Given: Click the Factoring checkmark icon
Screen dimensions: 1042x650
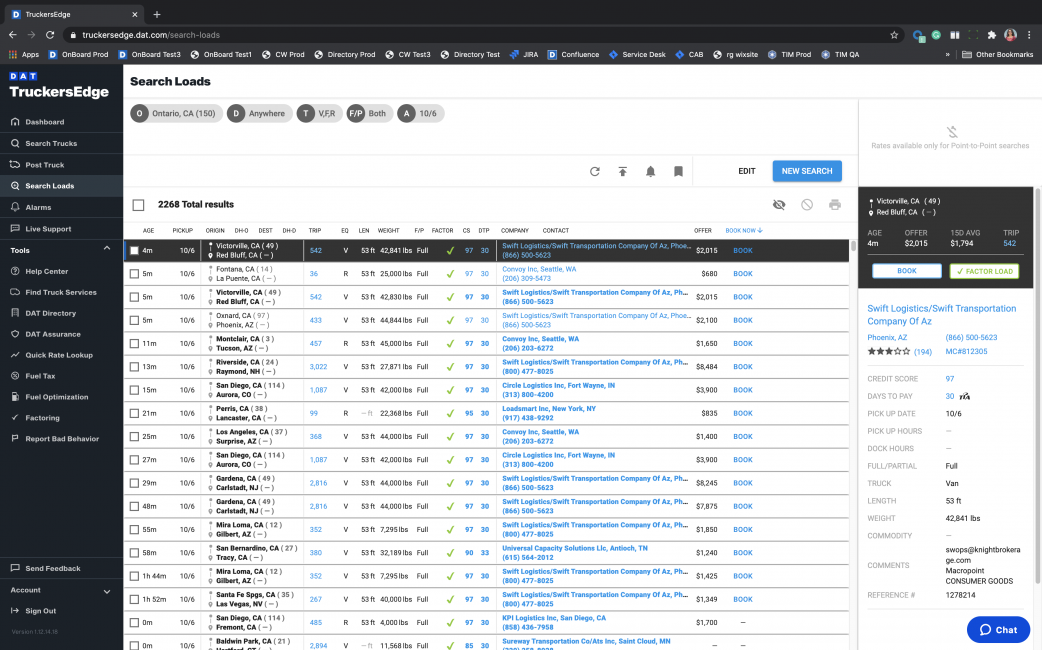Looking at the screenshot, I should pyautogui.click(x=15, y=417).
